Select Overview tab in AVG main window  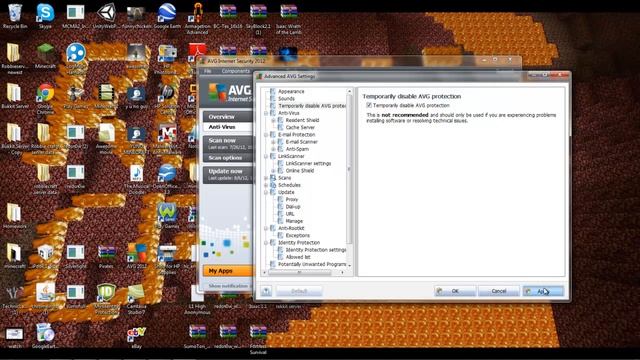coord(228,117)
